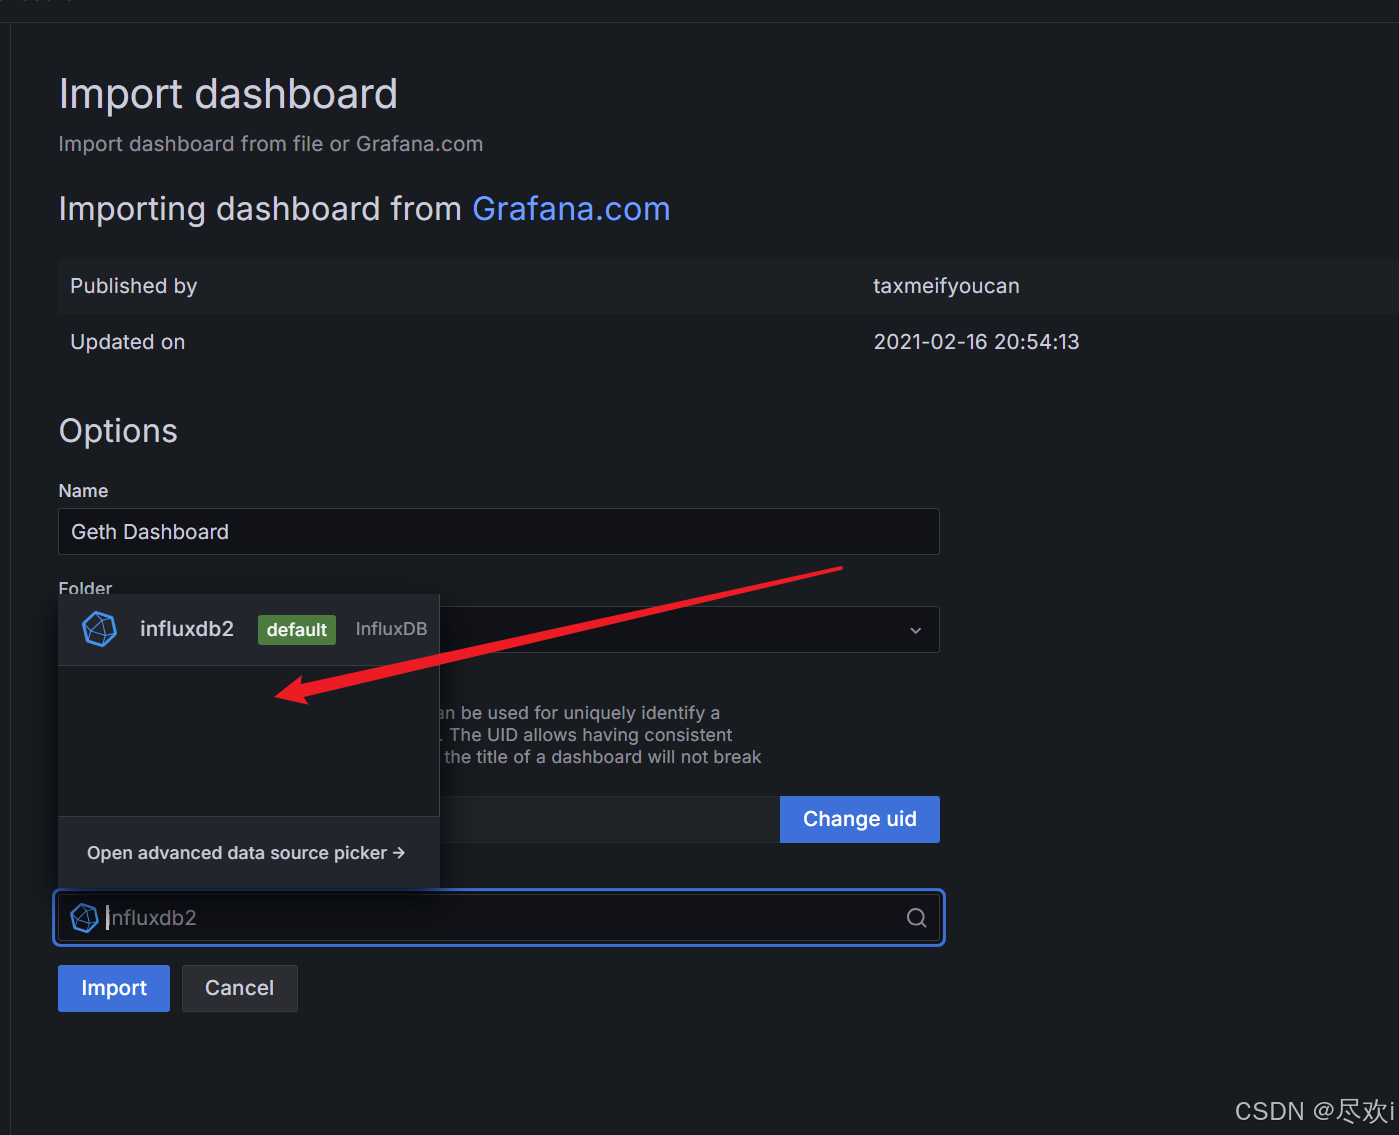1399x1135 pixels.
Task: Edit the Name field containing Geth Dashboard
Action: point(499,532)
